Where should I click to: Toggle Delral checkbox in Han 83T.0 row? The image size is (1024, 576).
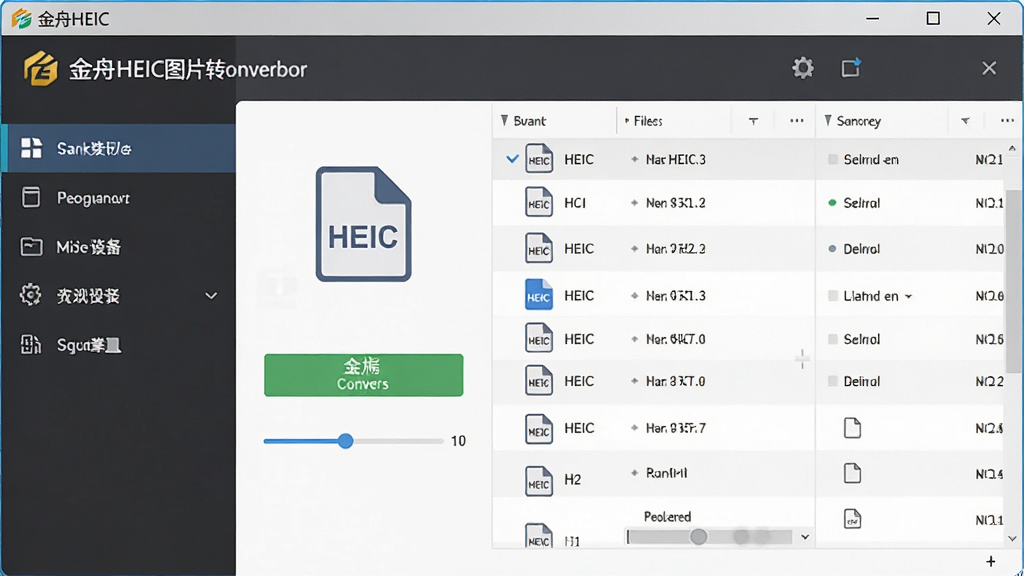833,381
